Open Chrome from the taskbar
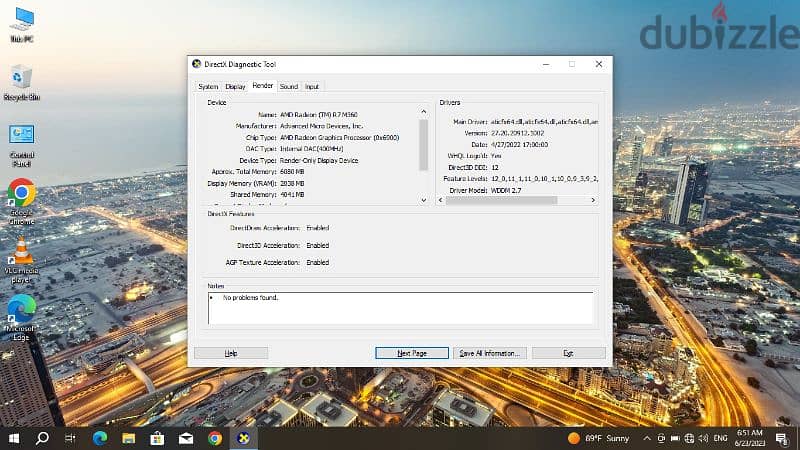The height and width of the screenshot is (450, 800). 215,438
